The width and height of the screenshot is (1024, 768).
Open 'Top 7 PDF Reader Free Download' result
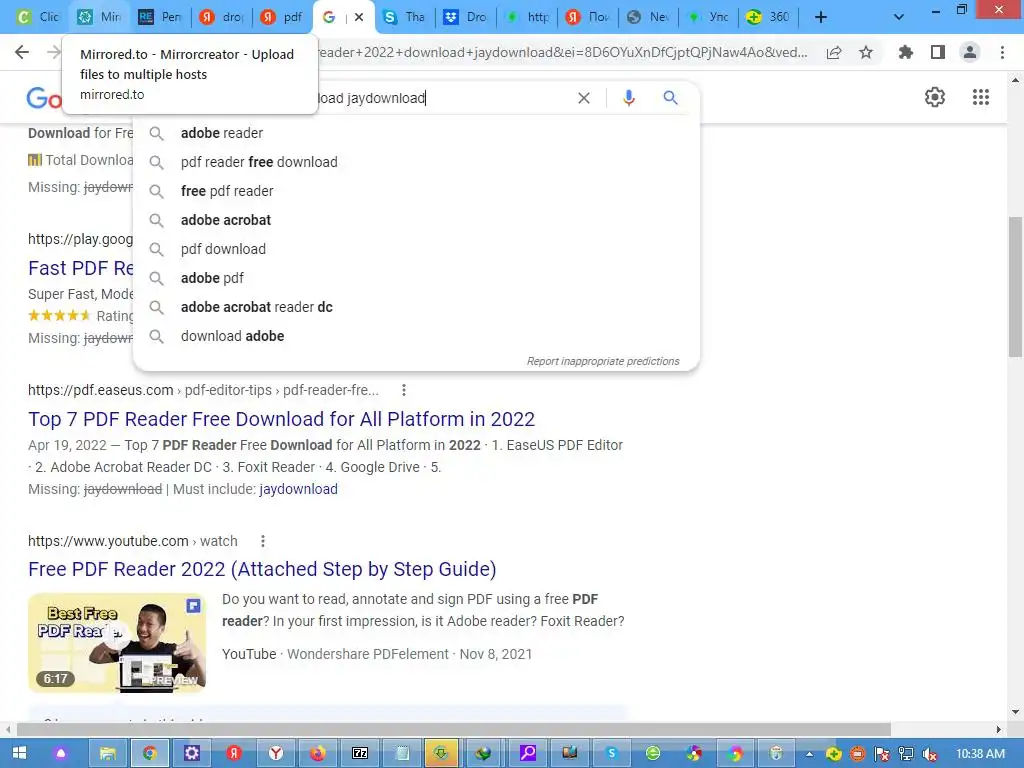(x=281, y=419)
